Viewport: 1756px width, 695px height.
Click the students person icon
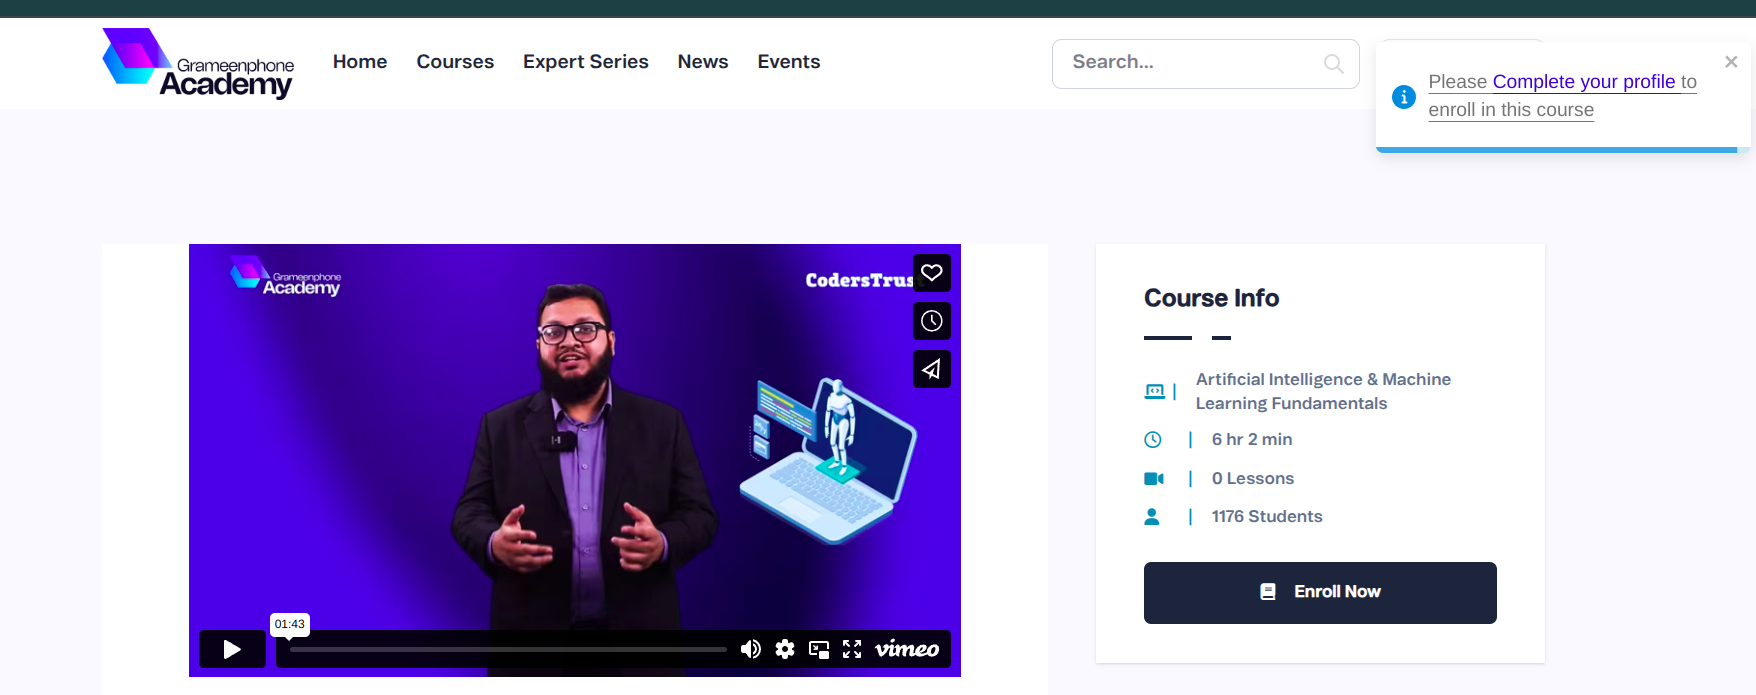click(1152, 517)
